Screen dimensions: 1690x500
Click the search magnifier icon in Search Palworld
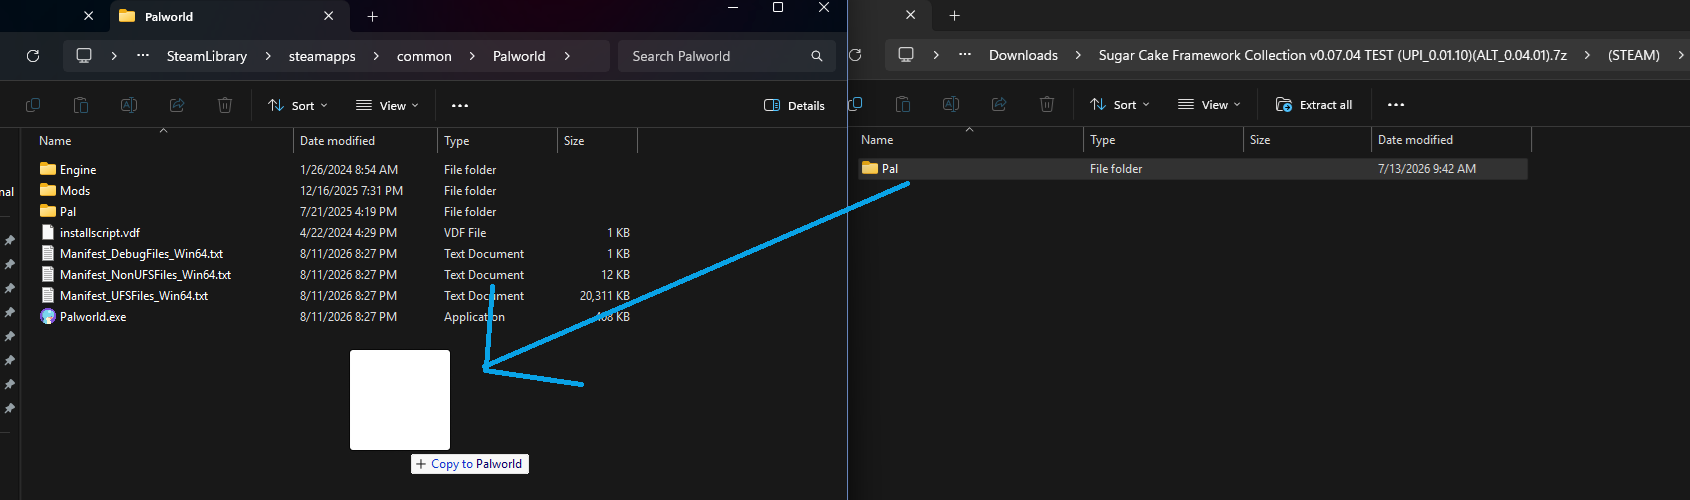coord(817,56)
